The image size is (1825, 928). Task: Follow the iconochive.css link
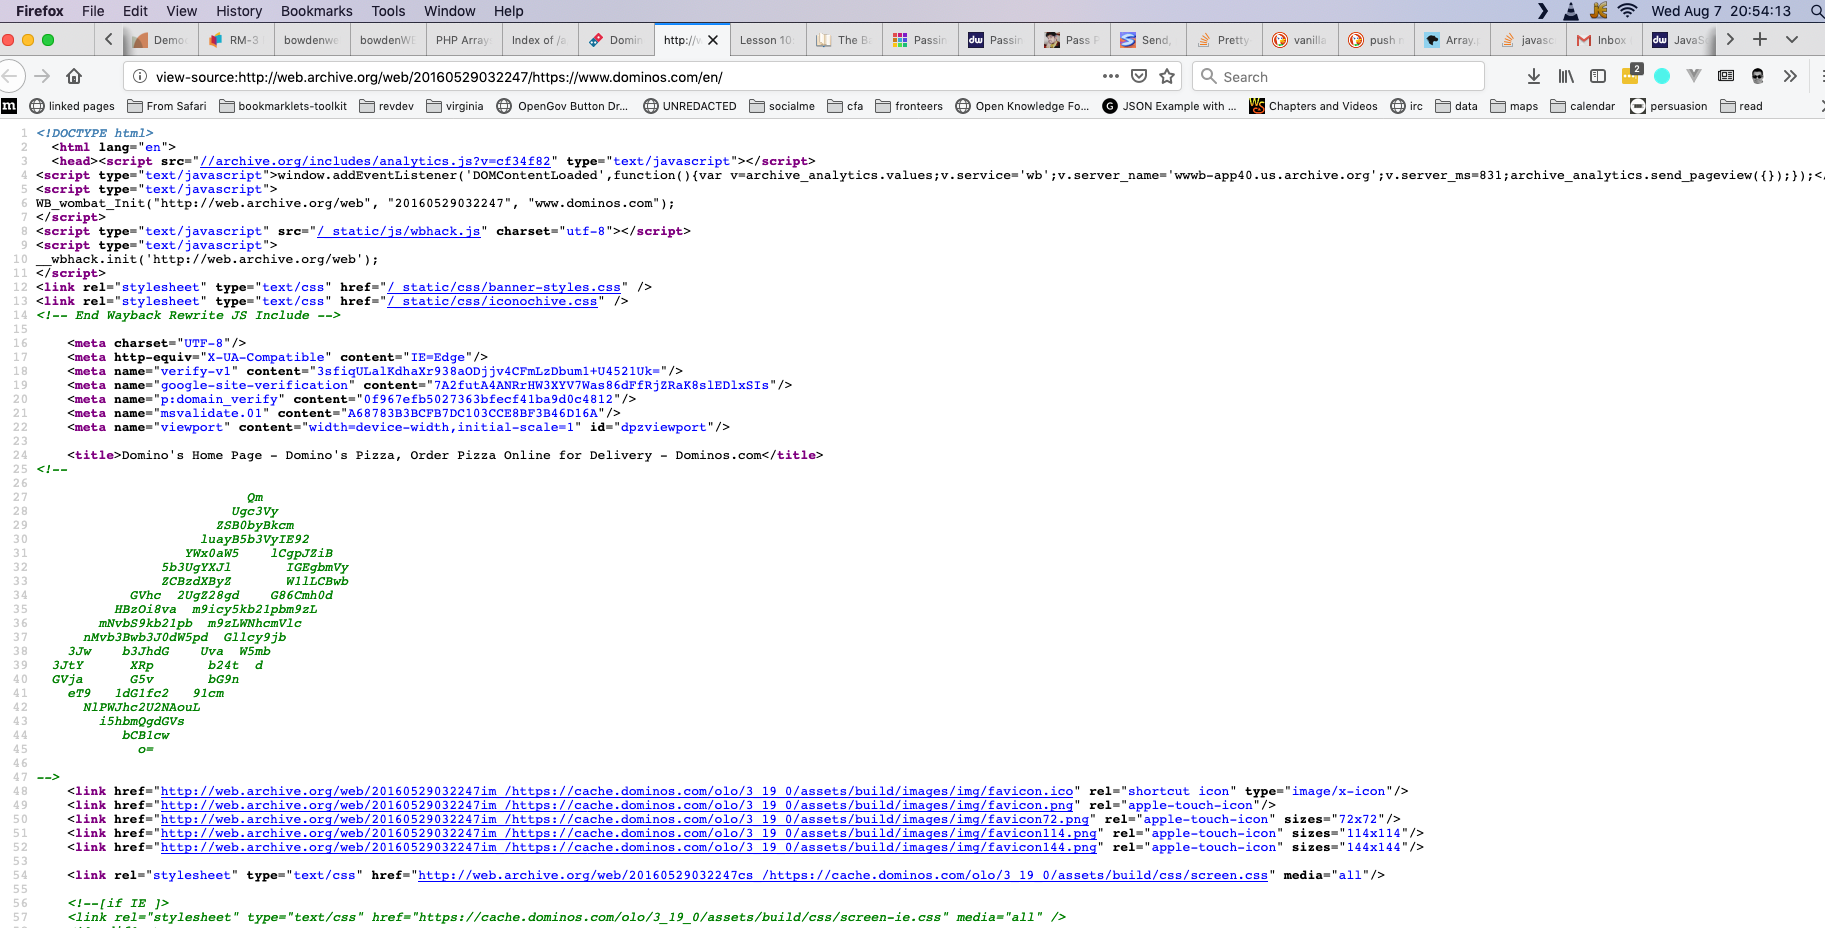click(x=492, y=301)
